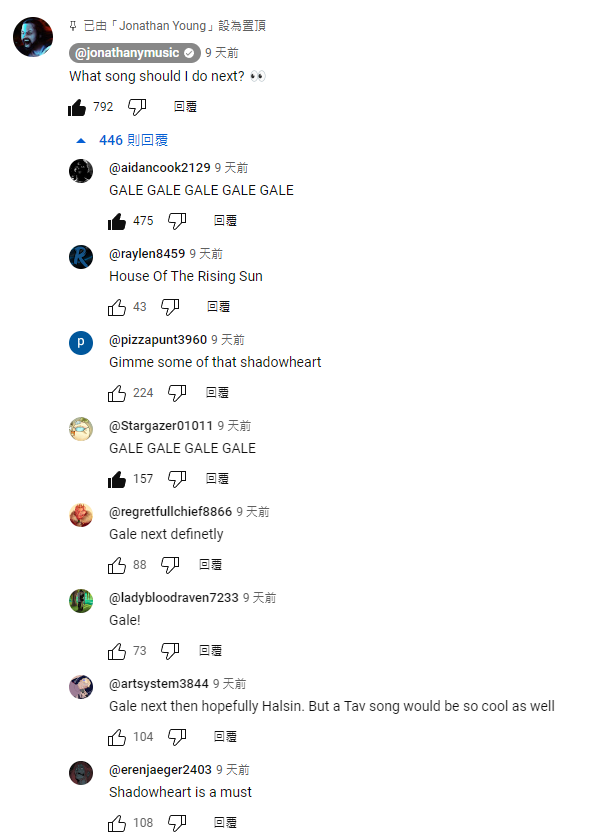Like the pinned comment with 792 likes
613x840 pixels.
(x=77, y=107)
